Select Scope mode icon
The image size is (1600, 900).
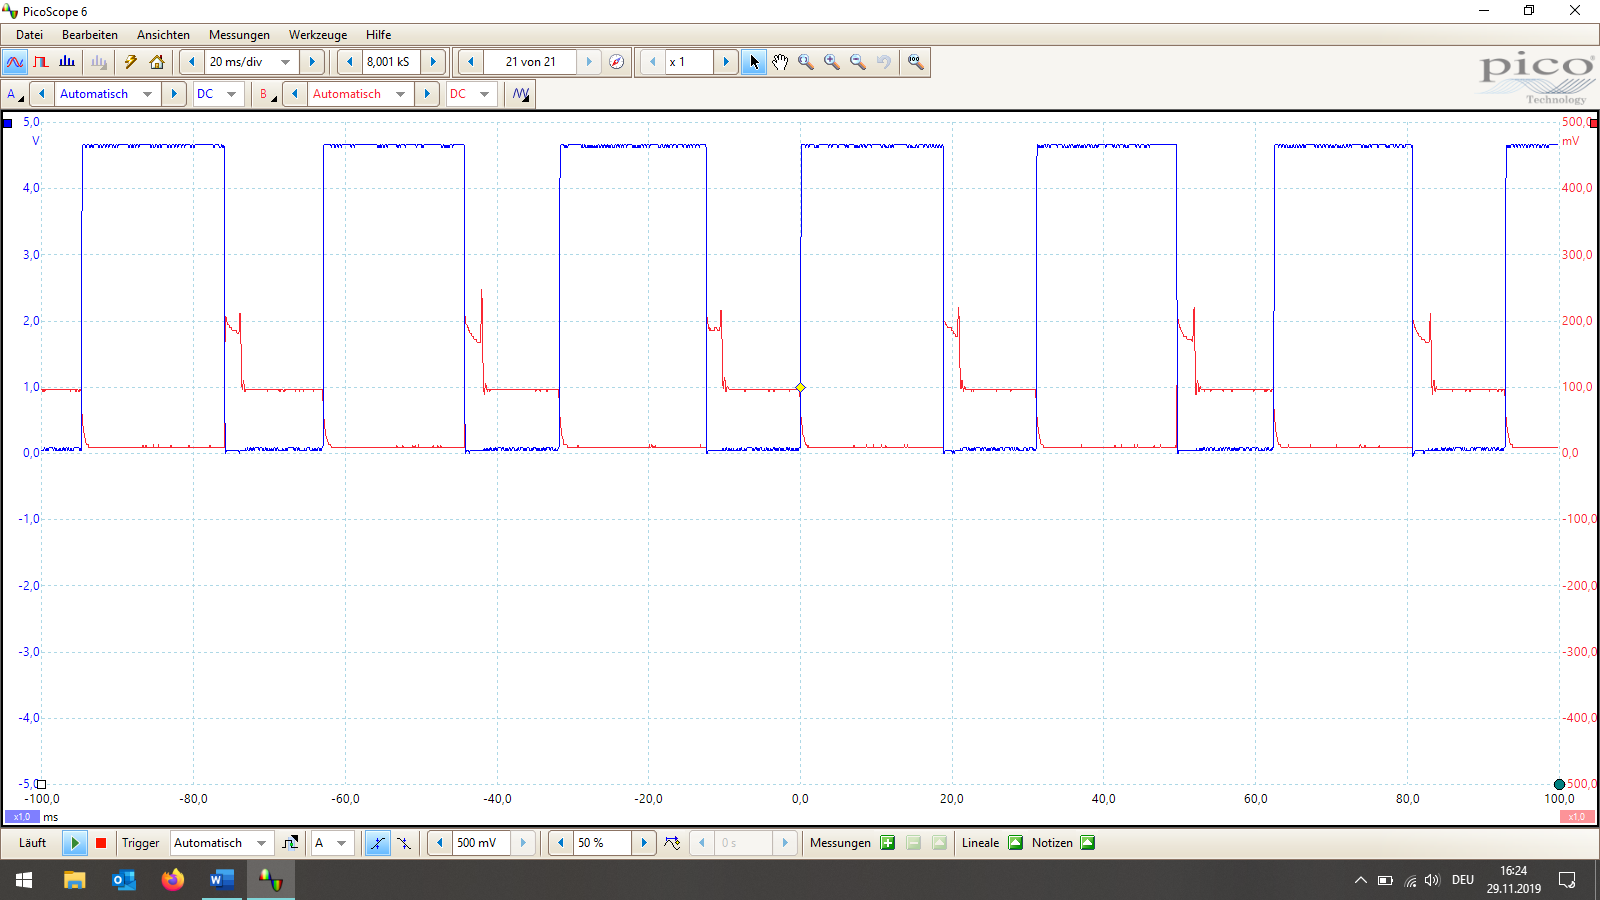point(15,62)
